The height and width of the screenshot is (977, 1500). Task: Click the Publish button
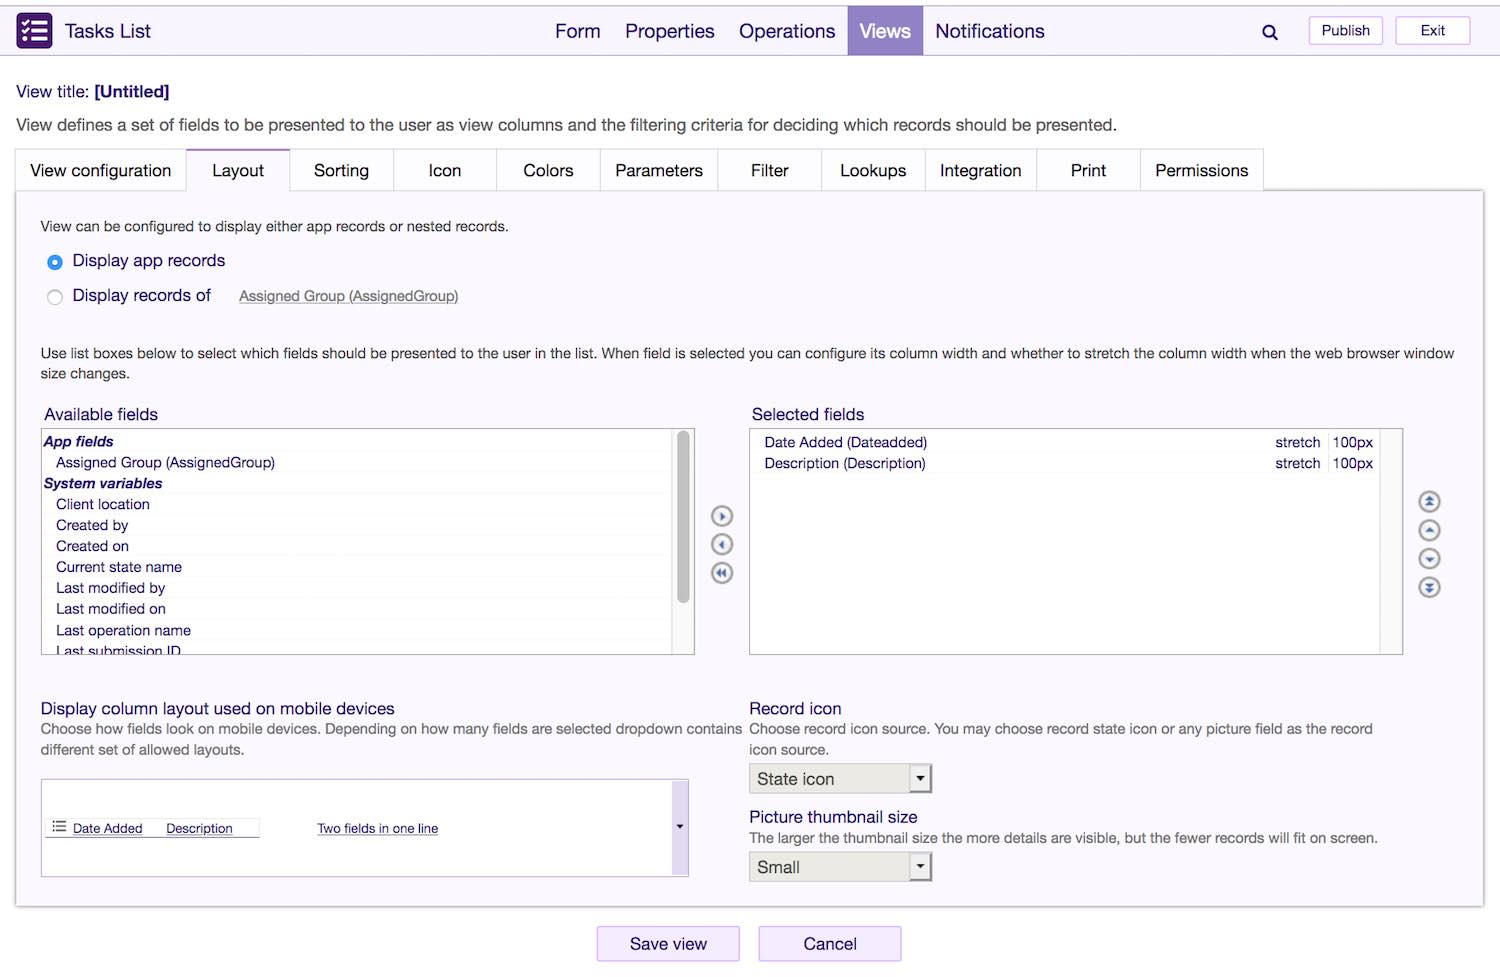coord(1346,31)
